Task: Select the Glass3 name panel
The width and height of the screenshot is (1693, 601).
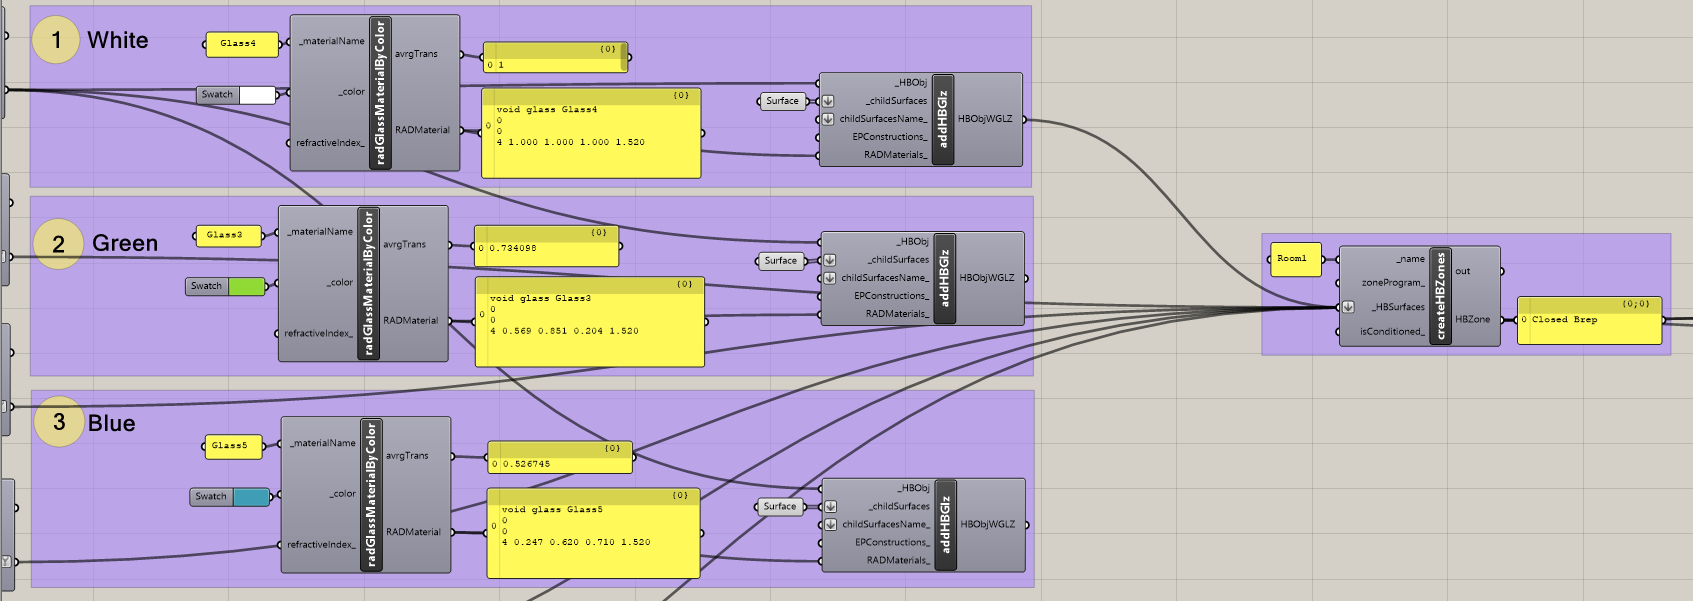Action: coord(228,235)
